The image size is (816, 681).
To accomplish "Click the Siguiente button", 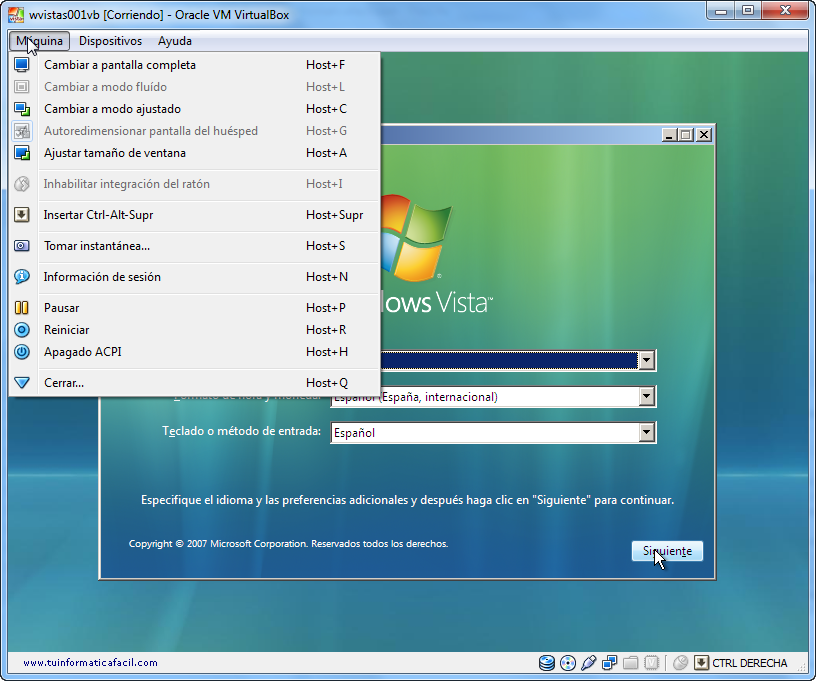I will coord(667,551).
